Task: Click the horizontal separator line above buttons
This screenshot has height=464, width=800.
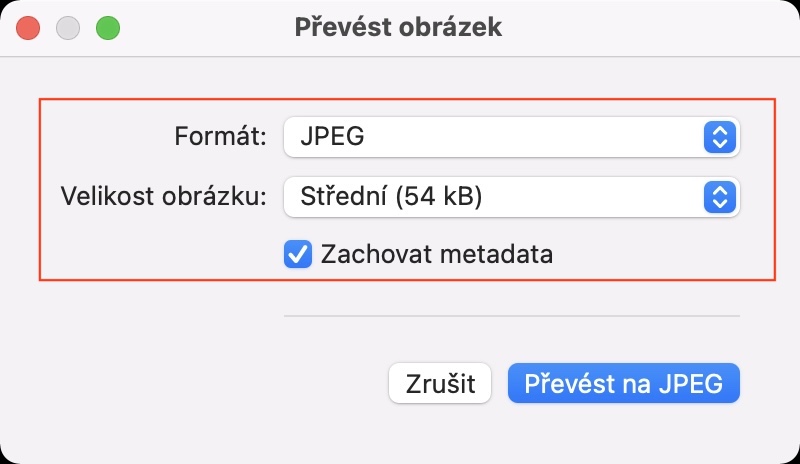Action: pyautogui.click(x=510, y=316)
